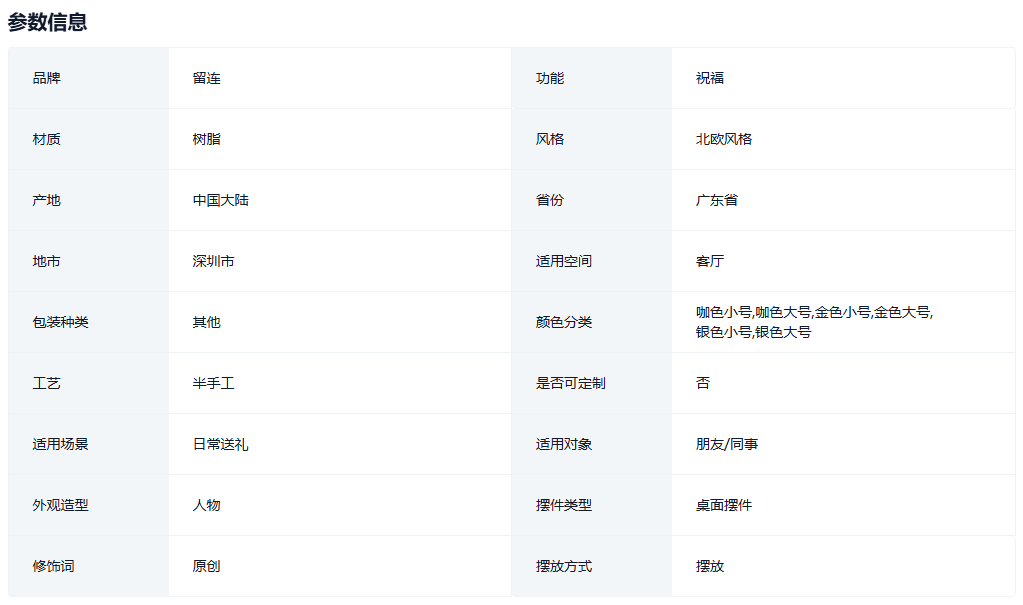Click the craft value 半手工
1023x605 pixels.
pos(214,383)
